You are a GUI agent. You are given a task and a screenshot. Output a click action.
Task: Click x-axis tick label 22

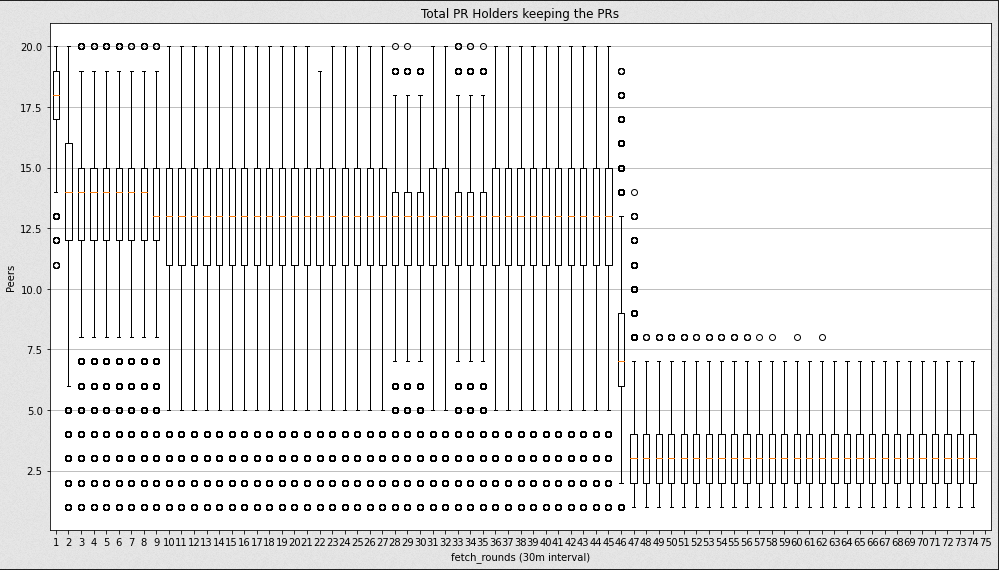click(x=320, y=542)
